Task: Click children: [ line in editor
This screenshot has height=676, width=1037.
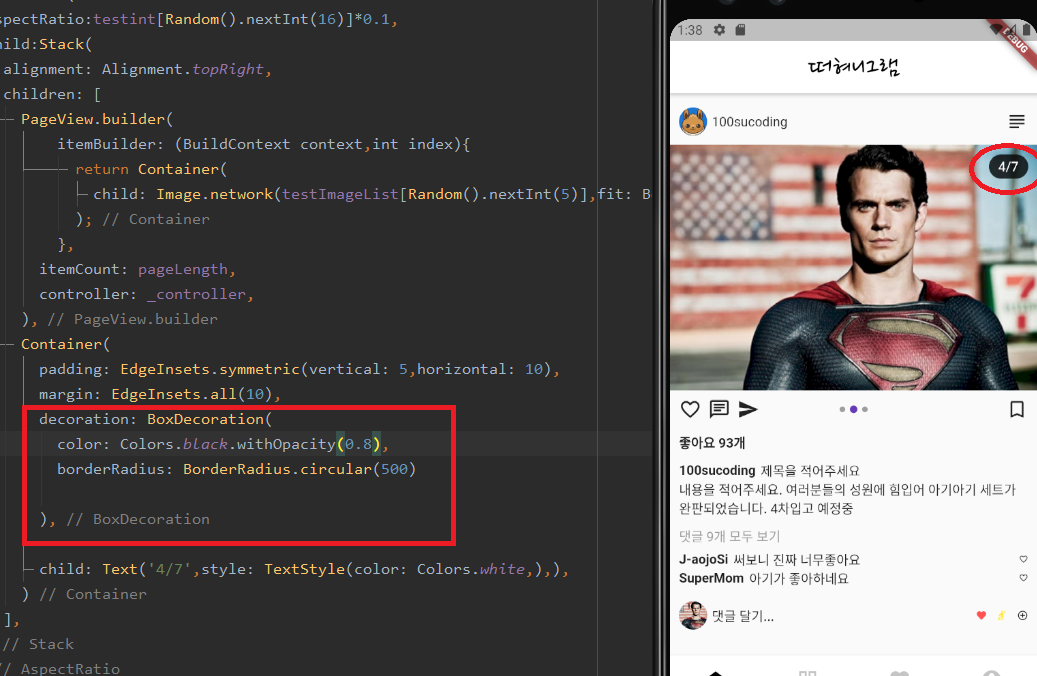Action: pyautogui.click(x=52, y=95)
